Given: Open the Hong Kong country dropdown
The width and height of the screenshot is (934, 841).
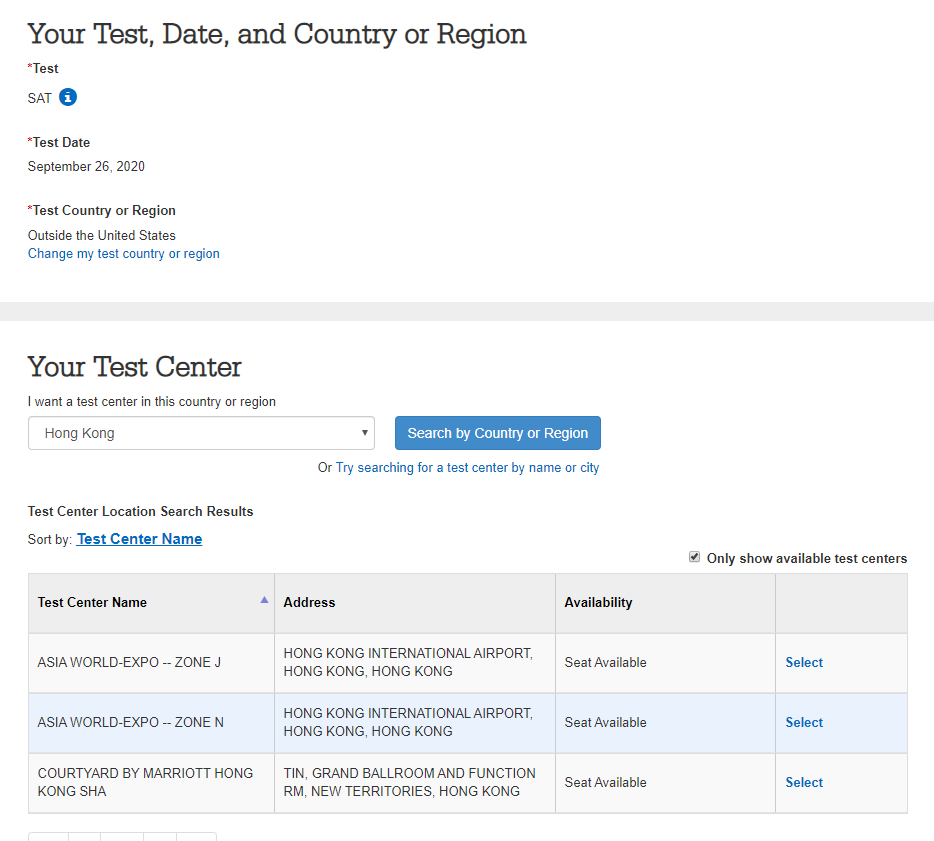Looking at the screenshot, I should pyautogui.click(x=201, y=433).
